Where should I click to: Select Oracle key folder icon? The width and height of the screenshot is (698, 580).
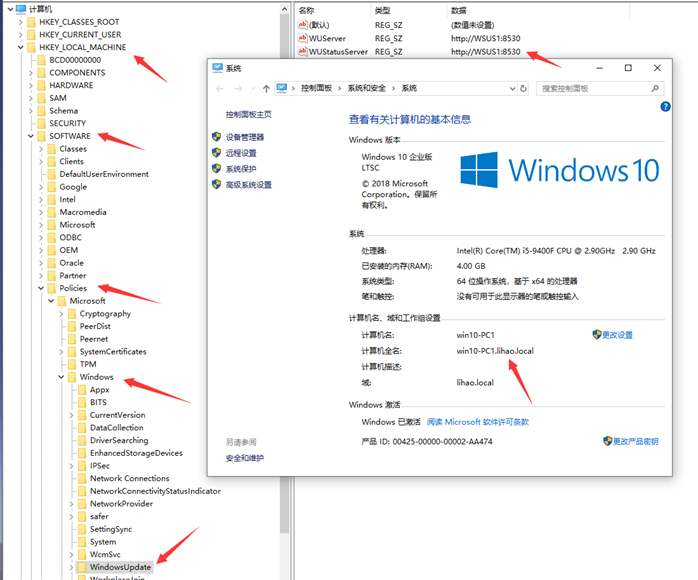click(52, 263)
